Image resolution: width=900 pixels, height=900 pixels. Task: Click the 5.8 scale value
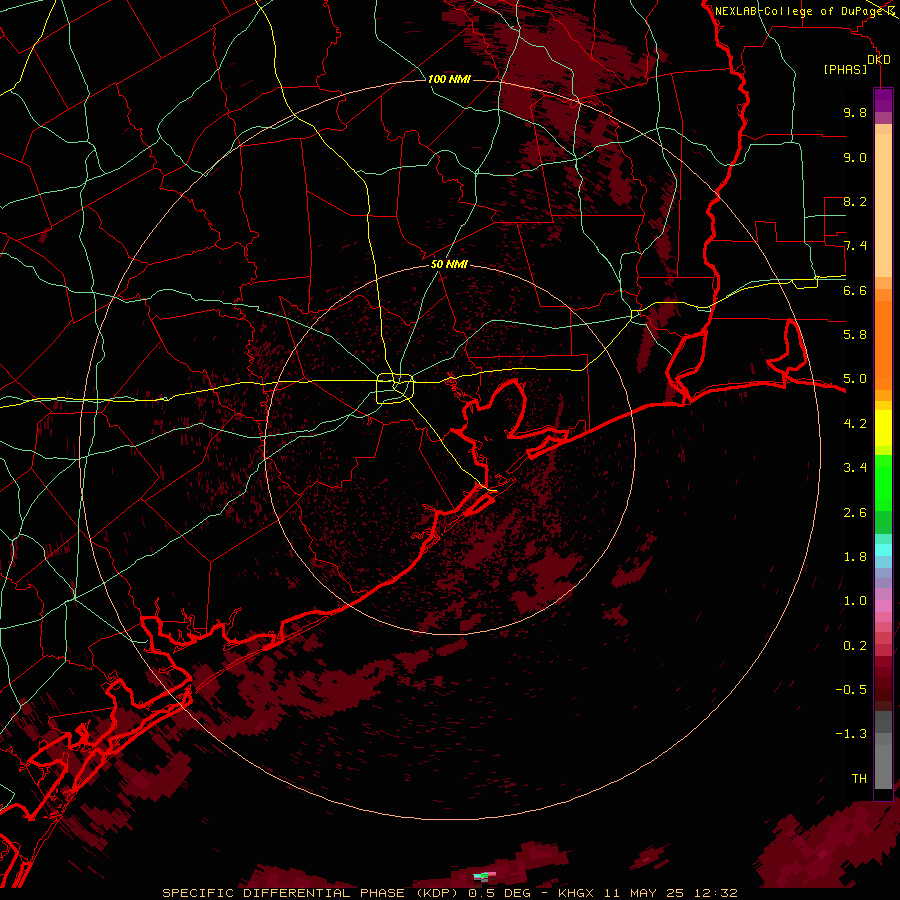(x=855, y=335)
